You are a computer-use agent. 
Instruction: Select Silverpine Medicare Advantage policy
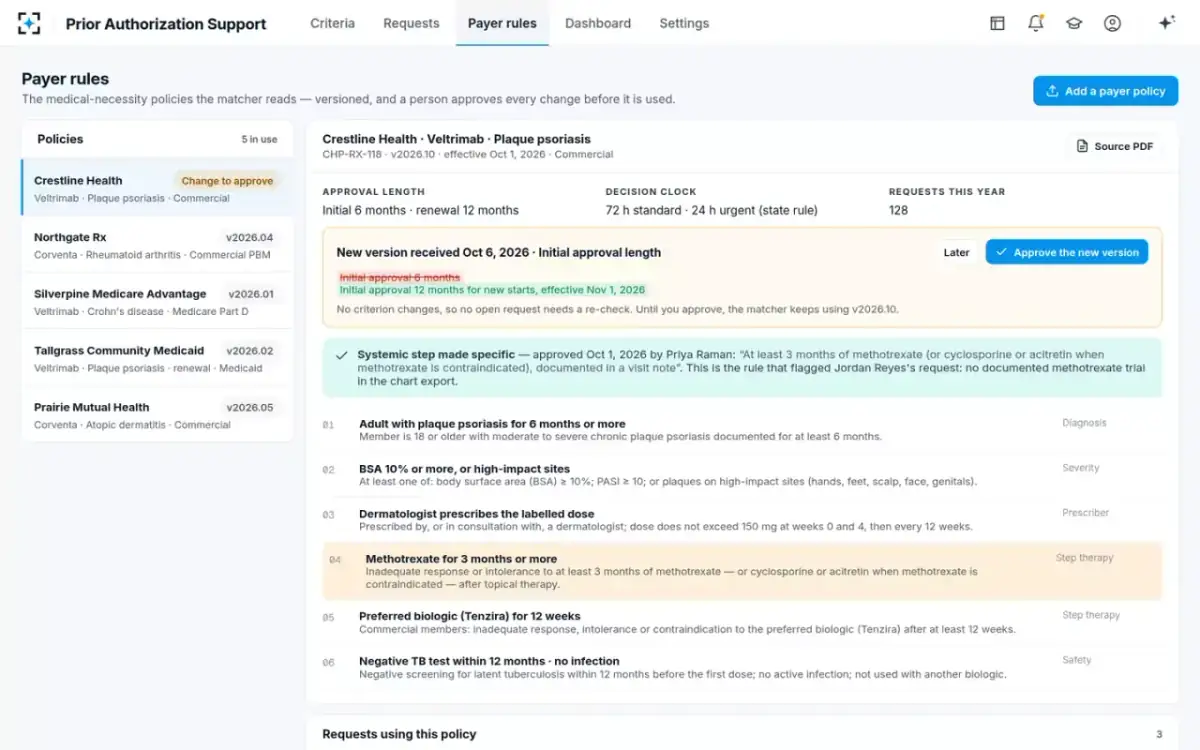[158, 301]
